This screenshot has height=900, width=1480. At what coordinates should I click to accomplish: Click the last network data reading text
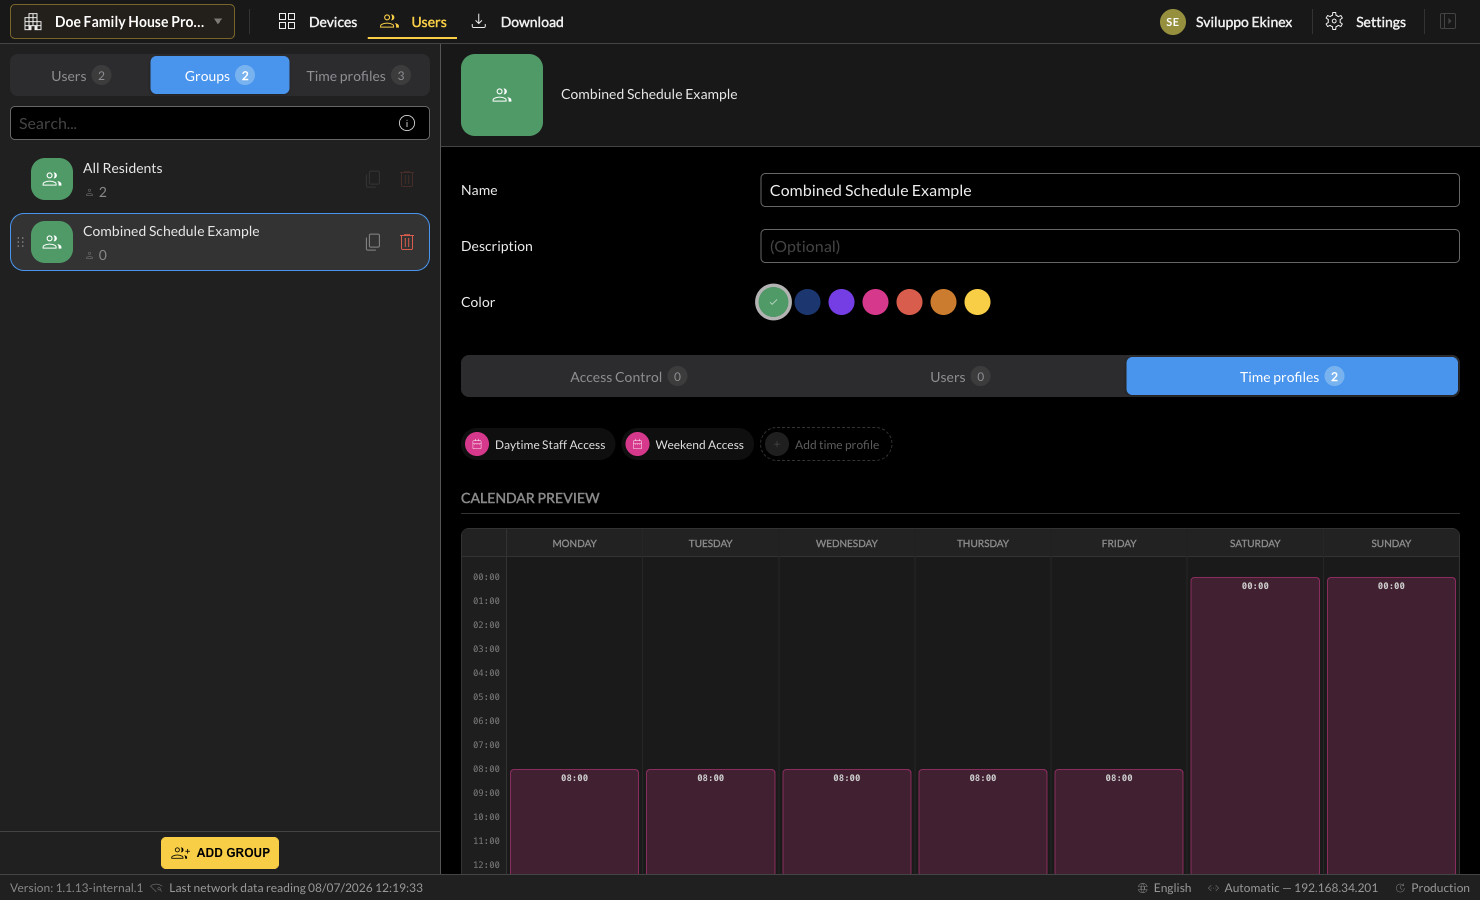296,888
